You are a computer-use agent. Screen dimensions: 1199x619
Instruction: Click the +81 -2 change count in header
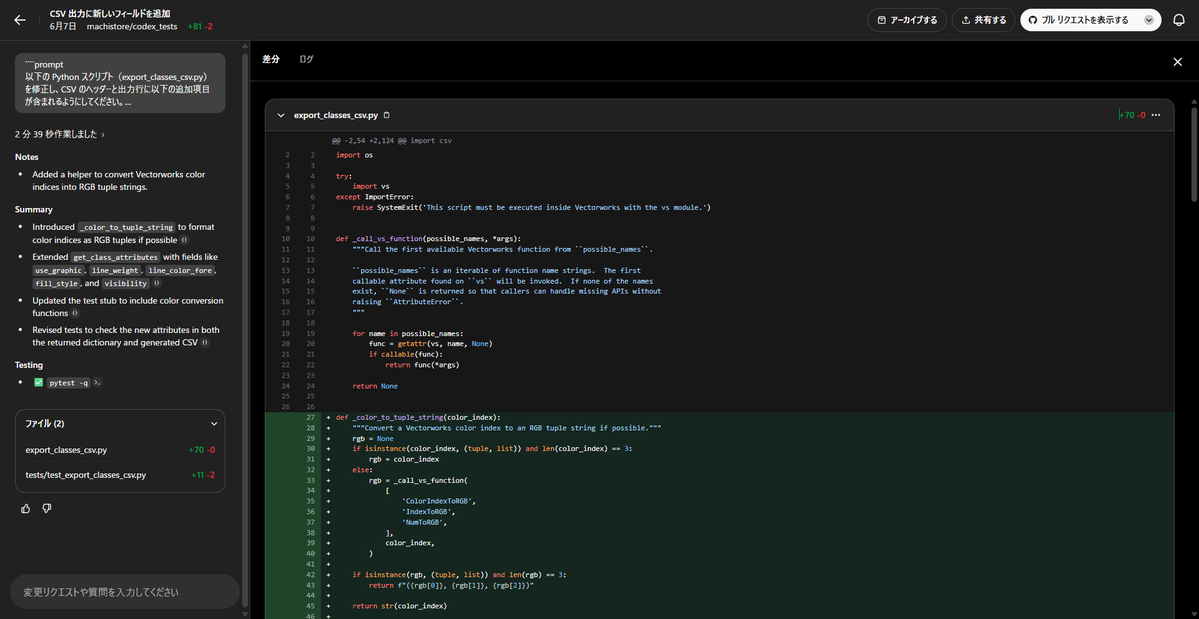(x=200, y=26)
